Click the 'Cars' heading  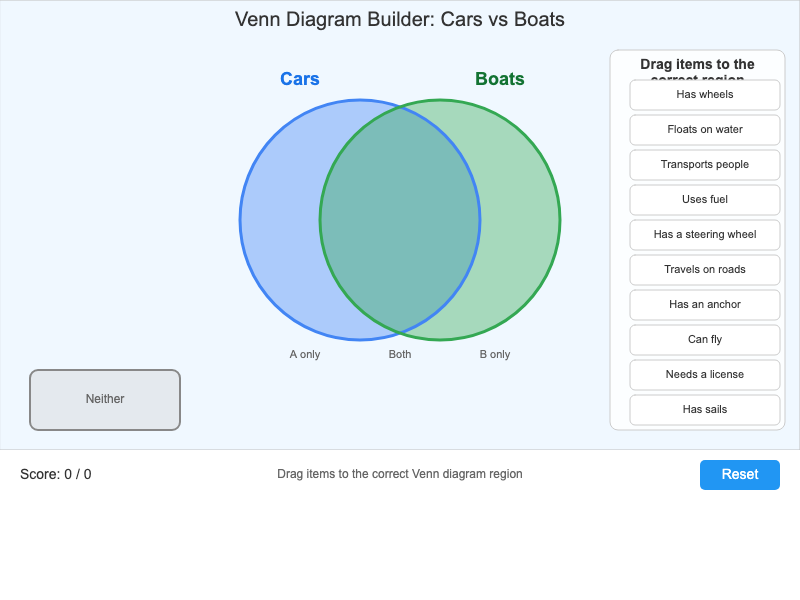pyautogui.click(x=299, y=79)
